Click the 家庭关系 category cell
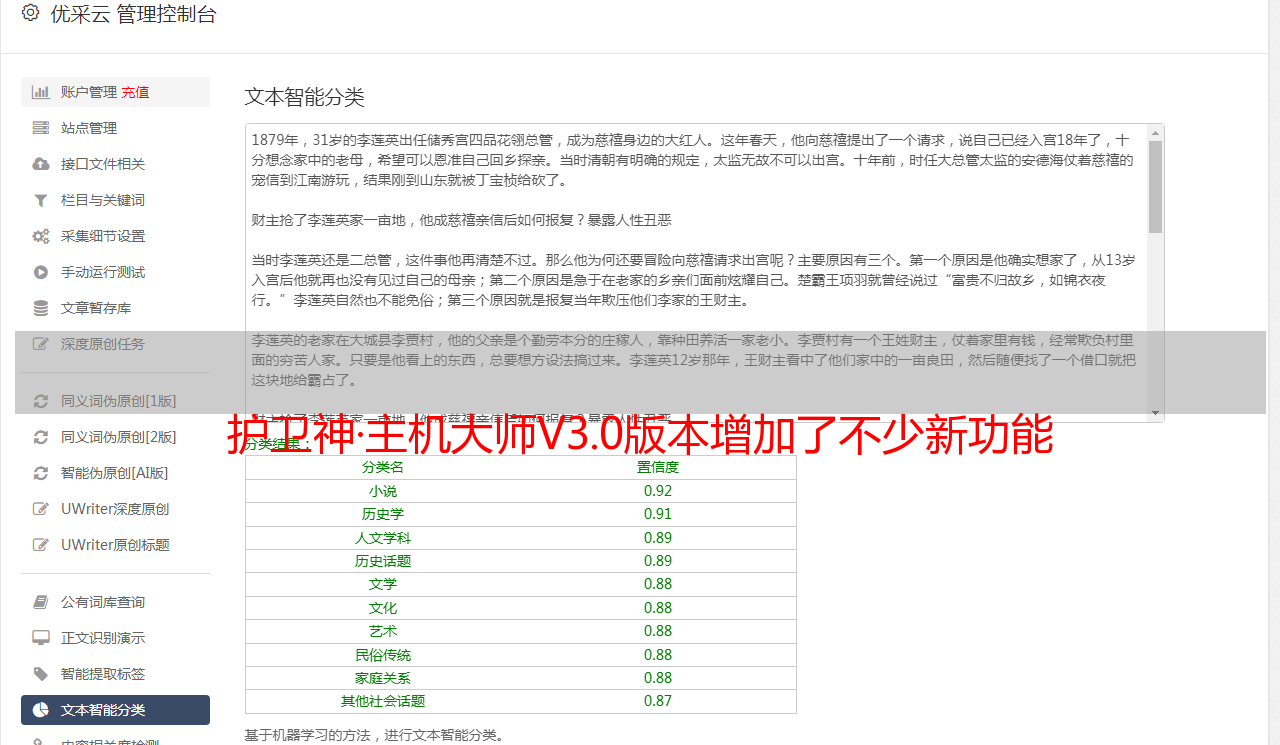 click(x=383, y=678)
